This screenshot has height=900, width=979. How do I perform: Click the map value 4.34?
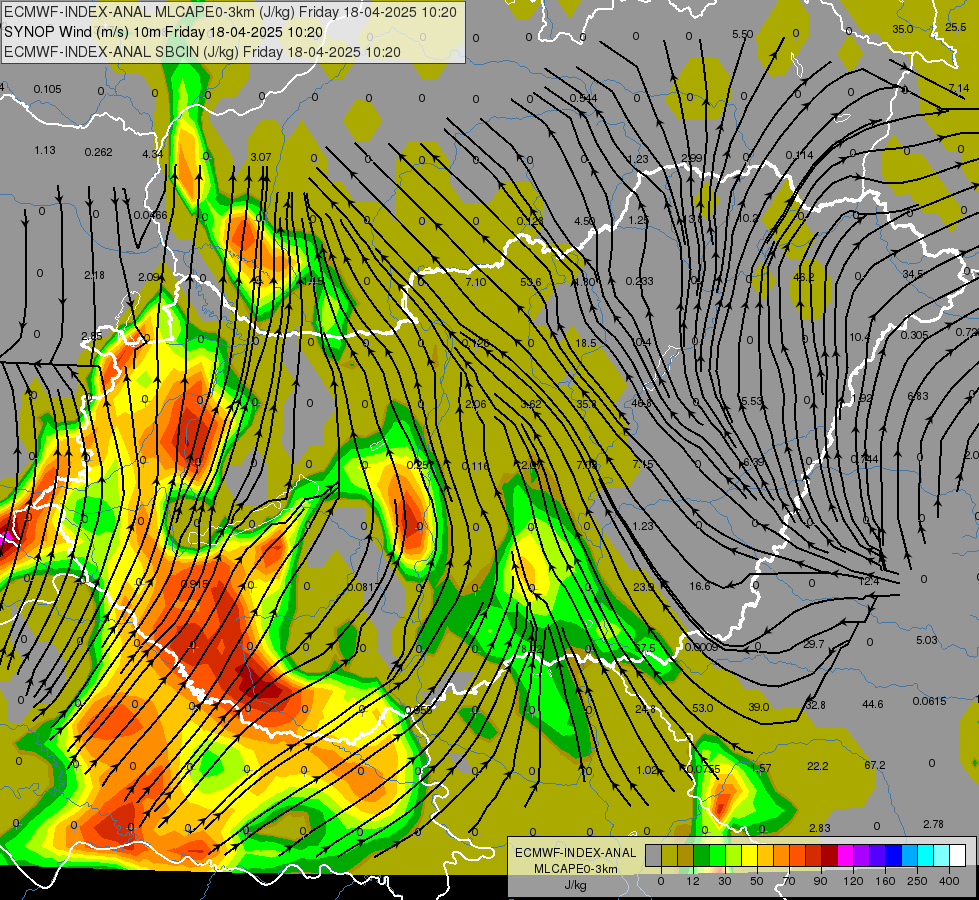[152, 154]
